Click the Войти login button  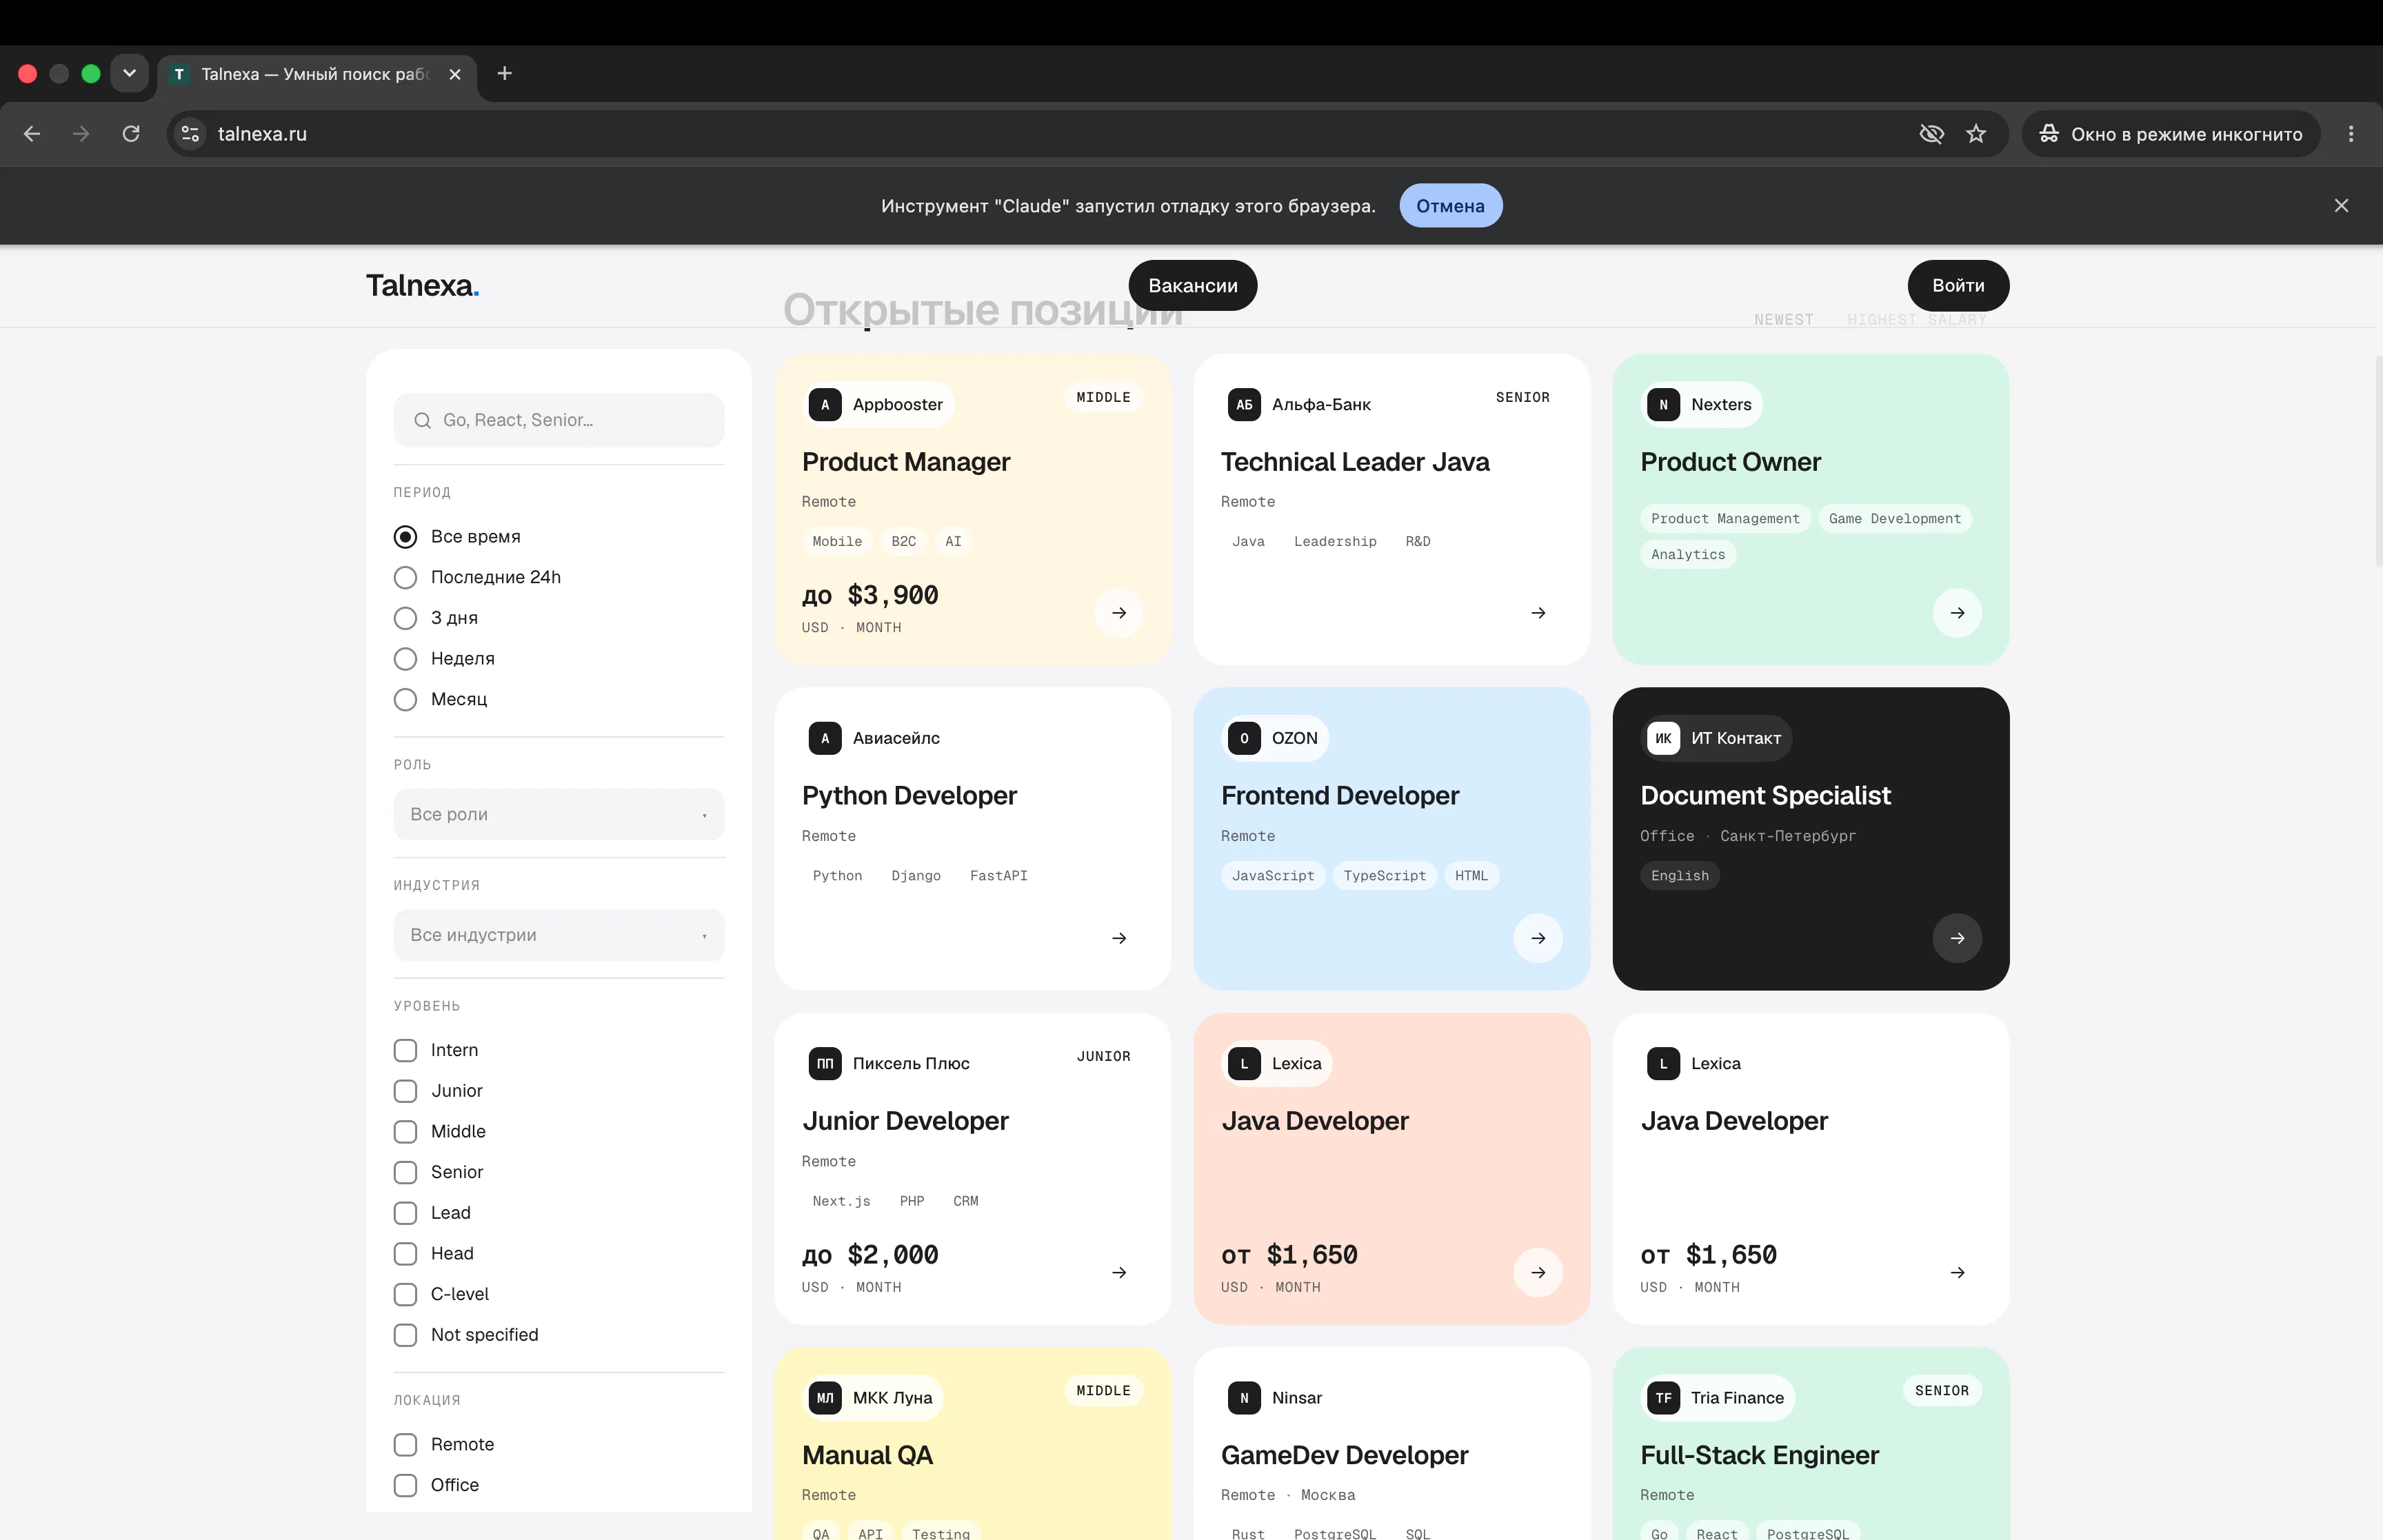tap(1958, 286)
